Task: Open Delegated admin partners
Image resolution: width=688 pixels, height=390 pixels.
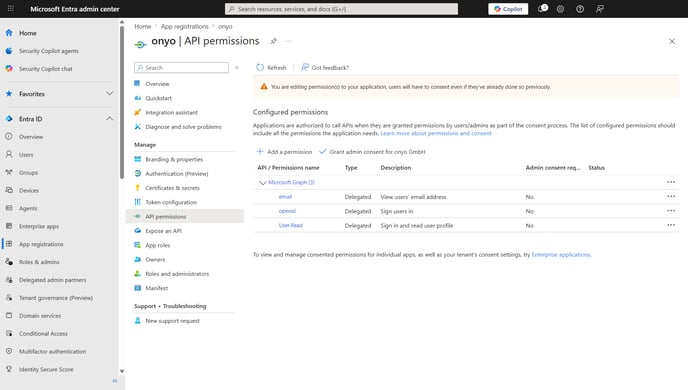Action: (52, 280)
